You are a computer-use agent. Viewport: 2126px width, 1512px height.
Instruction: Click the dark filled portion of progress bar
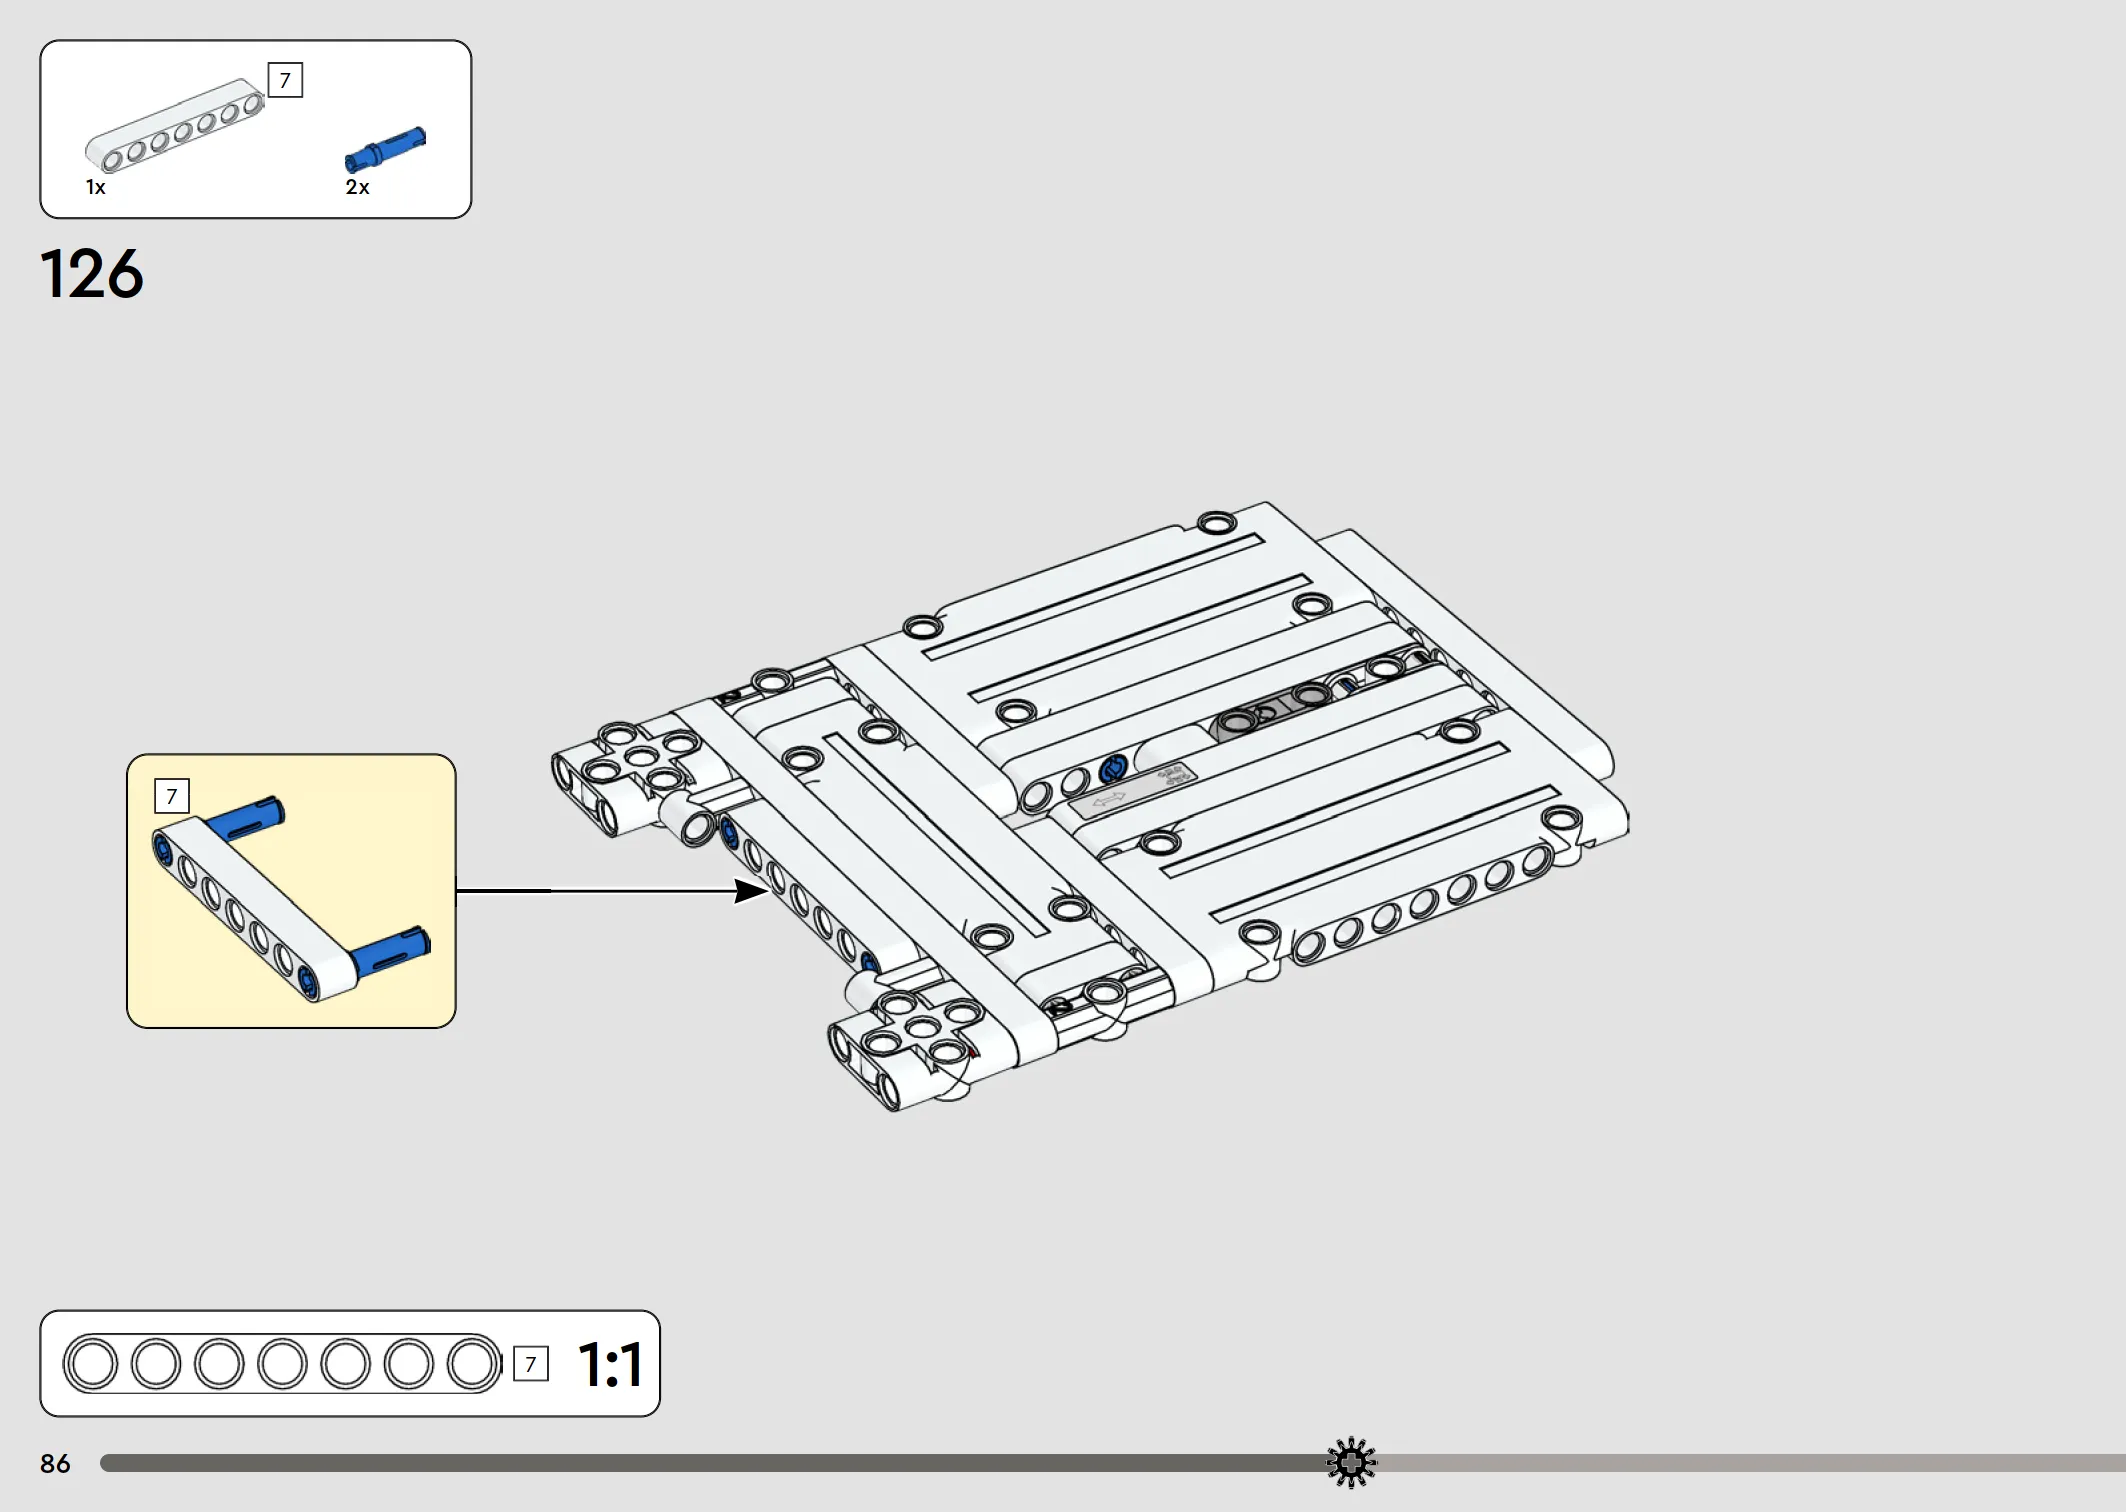(713, 1463)
